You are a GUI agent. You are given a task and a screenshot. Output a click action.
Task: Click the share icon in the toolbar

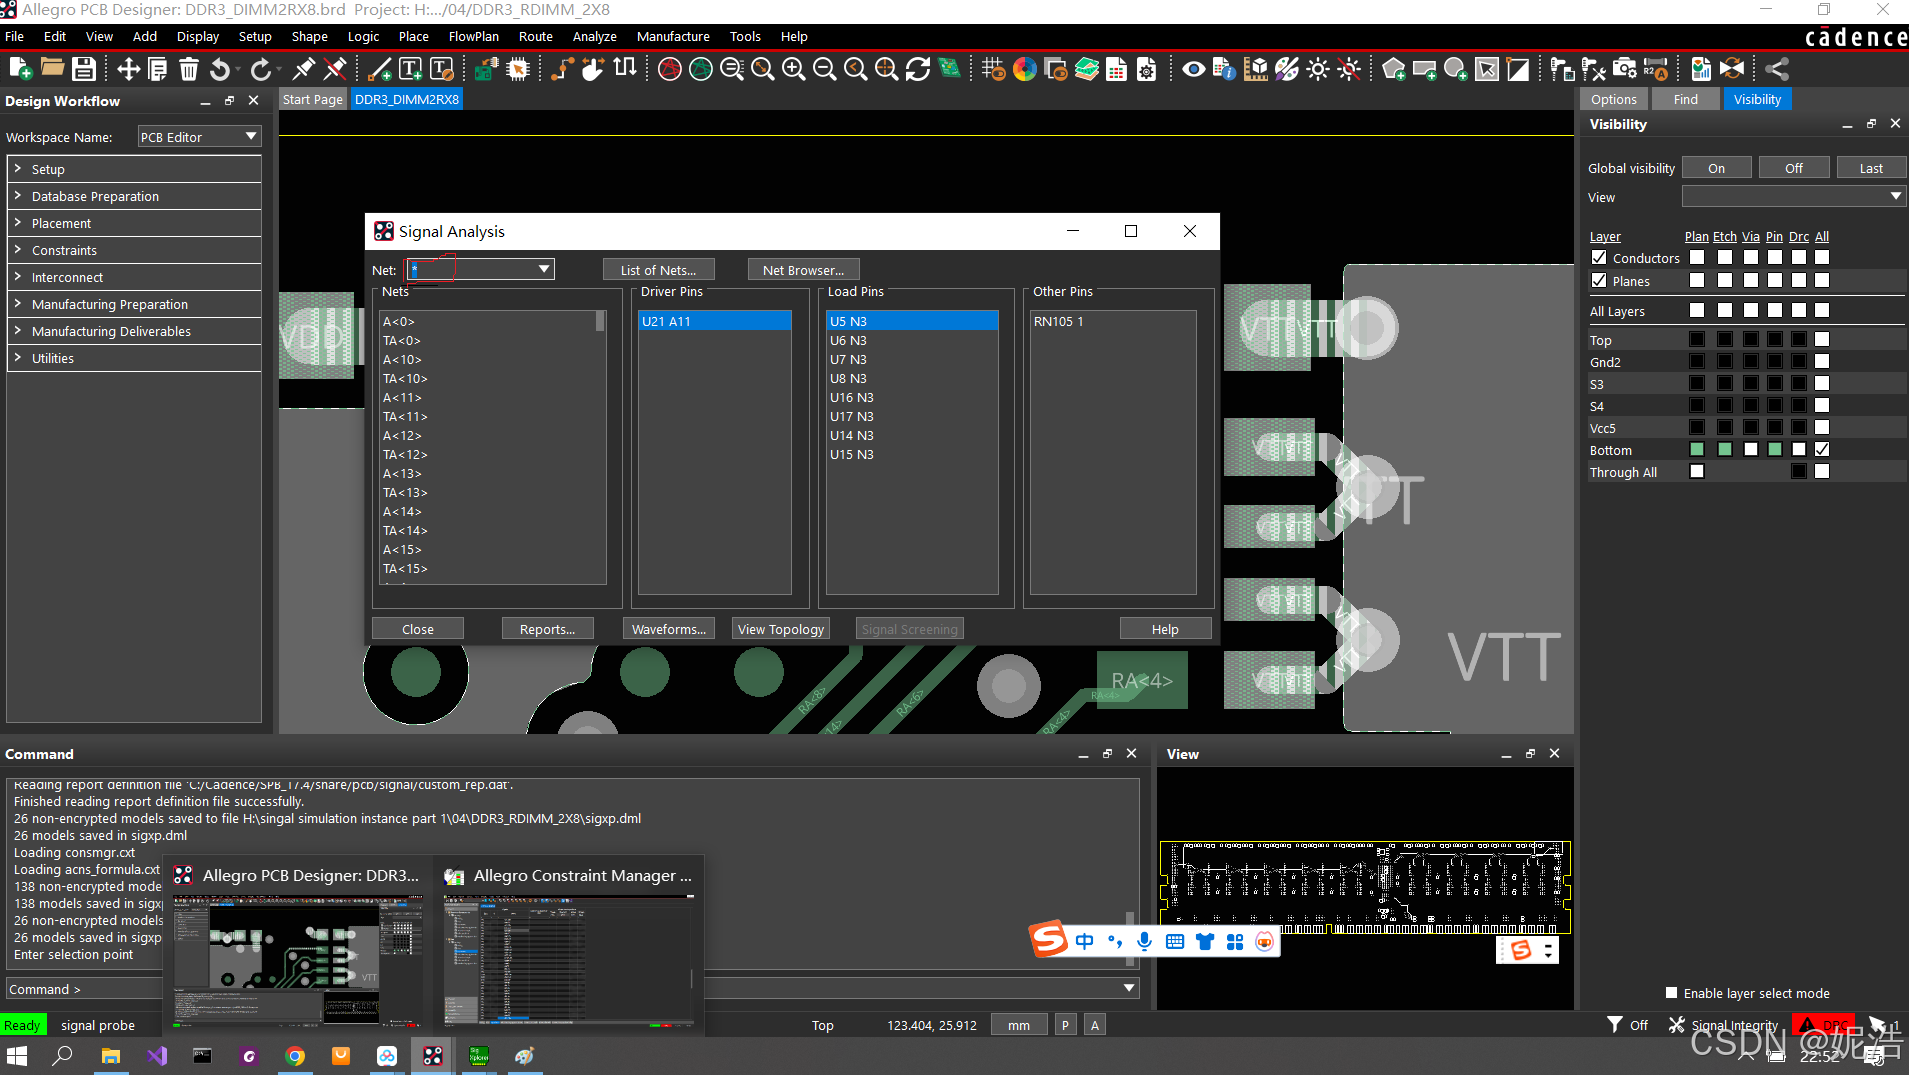pyautogui.click(x=1777, y=69)
